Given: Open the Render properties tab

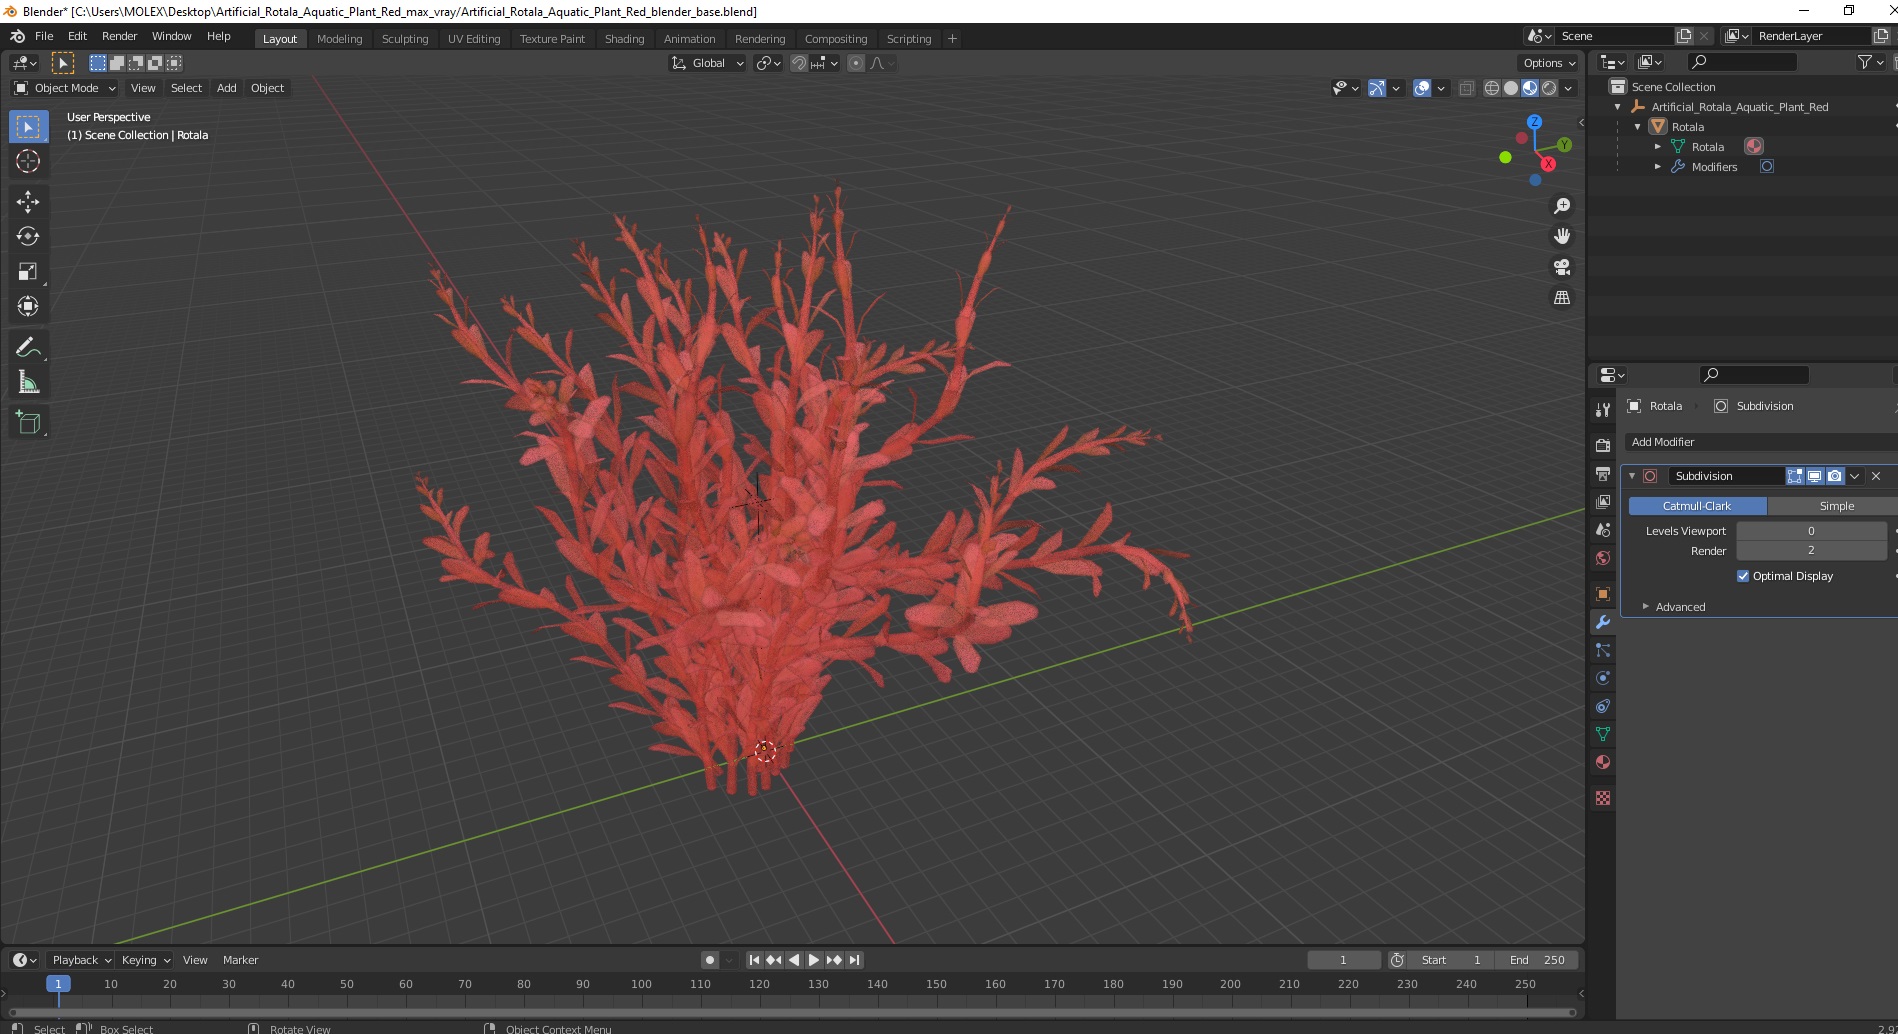Looking at the screenshot, I should pos(1603,445).
